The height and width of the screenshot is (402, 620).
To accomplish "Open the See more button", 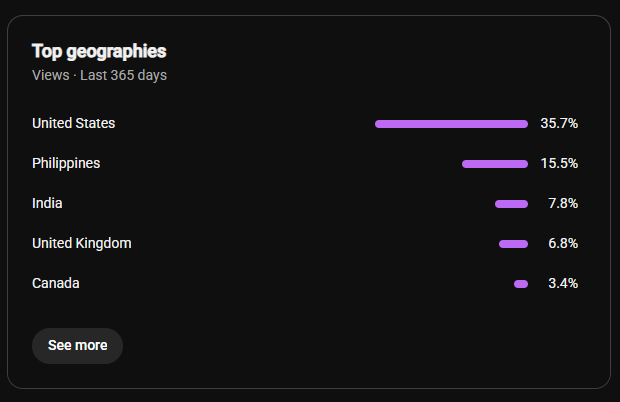I will pyautogui.click(x=78, y=345).
